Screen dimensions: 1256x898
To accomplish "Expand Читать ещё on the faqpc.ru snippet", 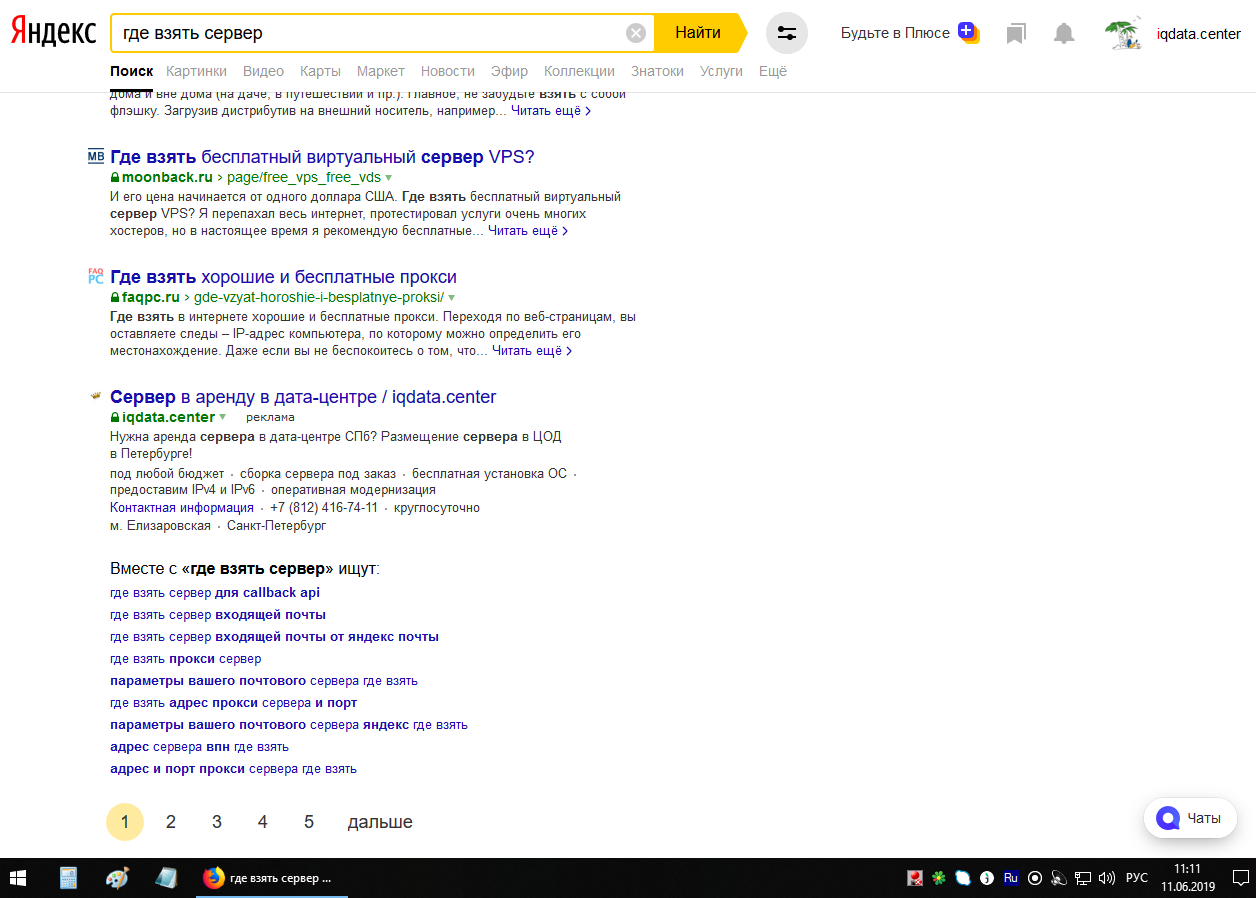I will [x=532, y=351].
